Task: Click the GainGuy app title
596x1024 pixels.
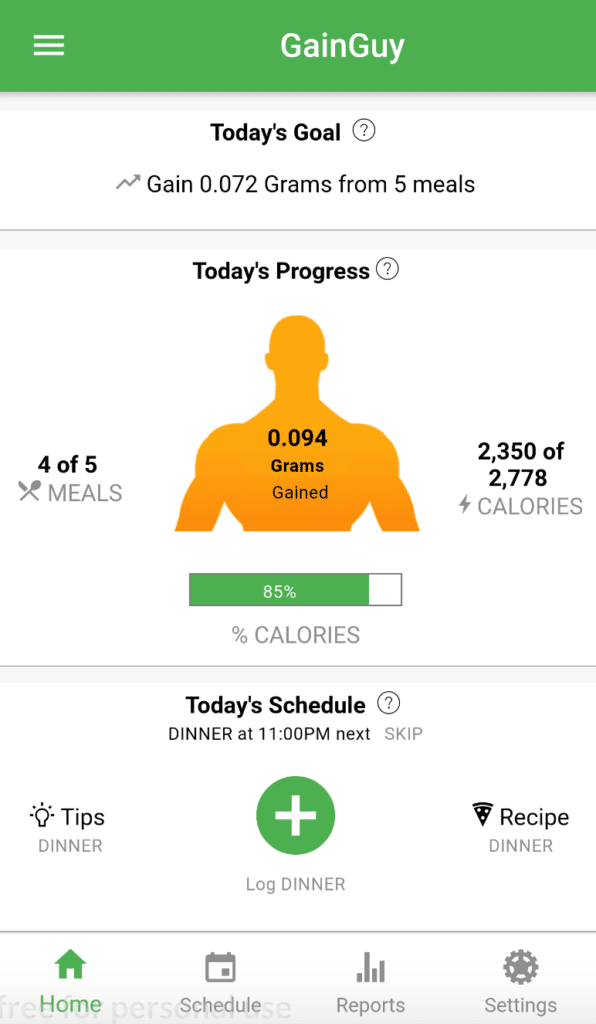Action: click(x=342, y=45)
